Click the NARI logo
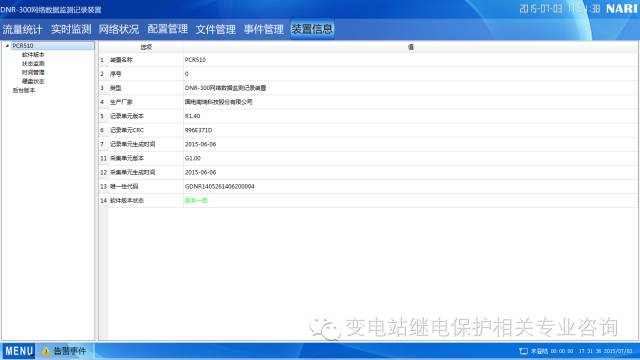Image resolution: width=640 pixels, height=360 pixels. point(622,9)
